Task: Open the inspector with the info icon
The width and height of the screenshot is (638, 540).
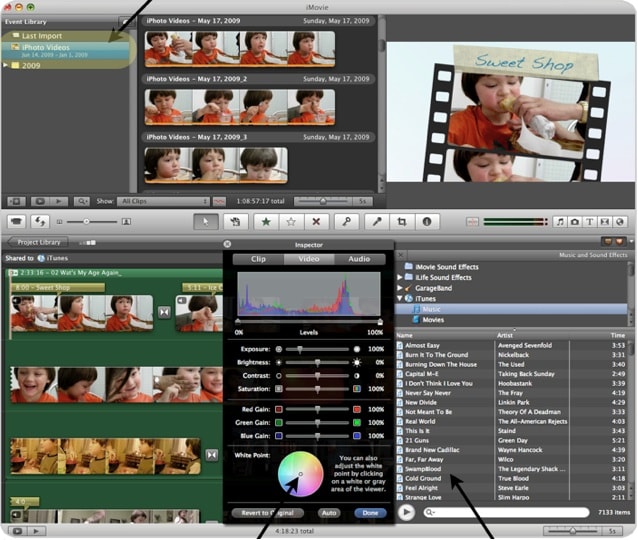Action: [427, 222]
